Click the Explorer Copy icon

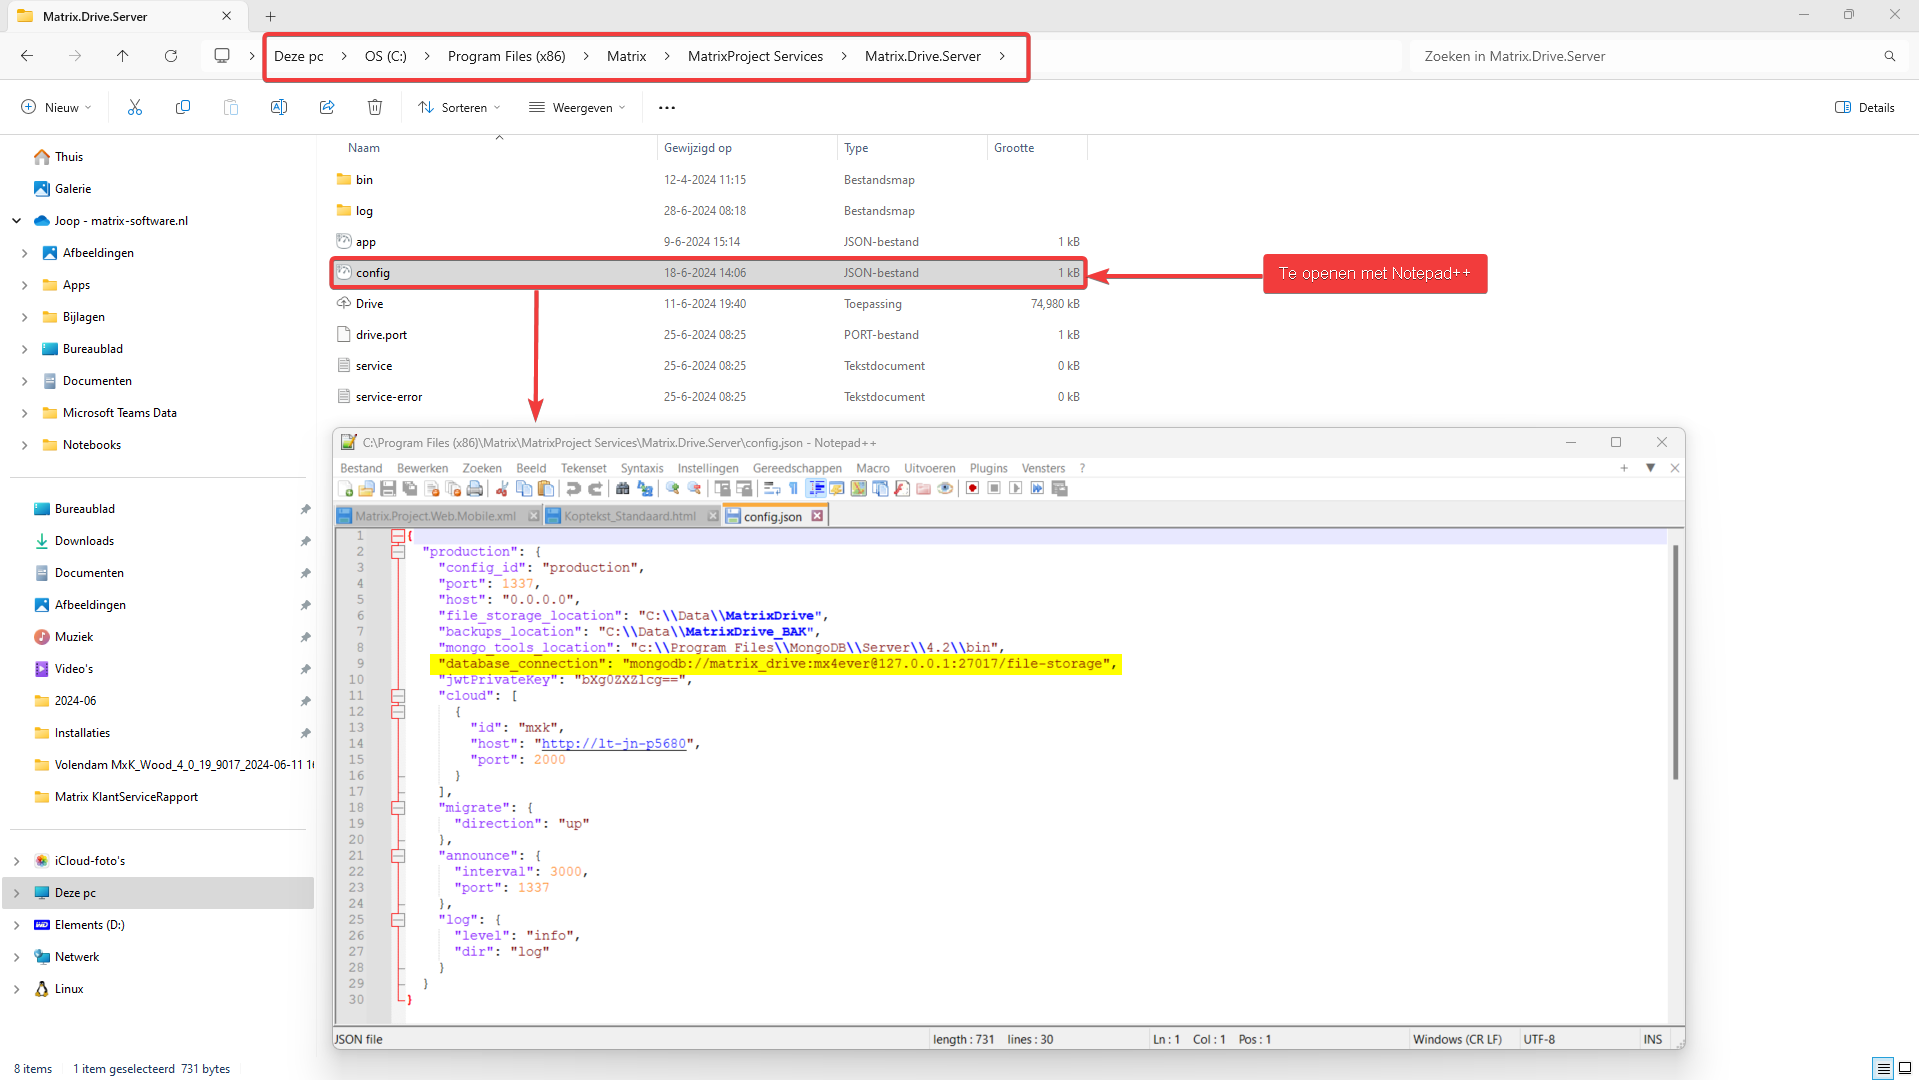click(x=183, y=107)
